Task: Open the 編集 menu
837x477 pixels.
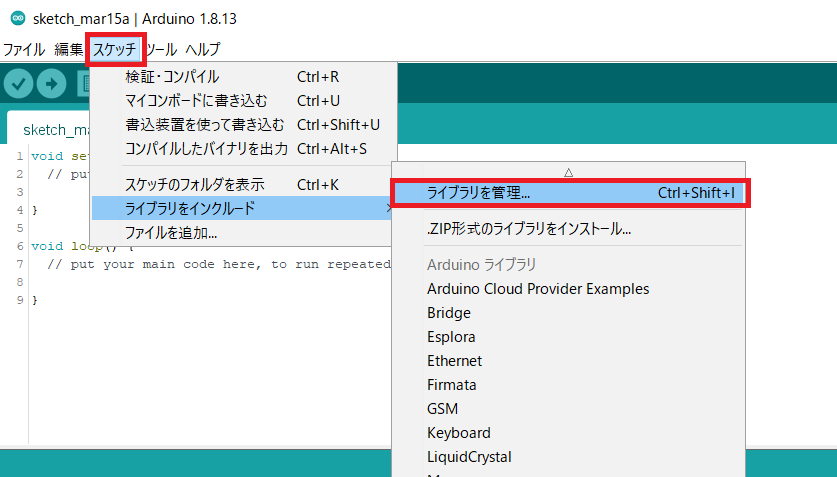Action: tap(68, 50)
